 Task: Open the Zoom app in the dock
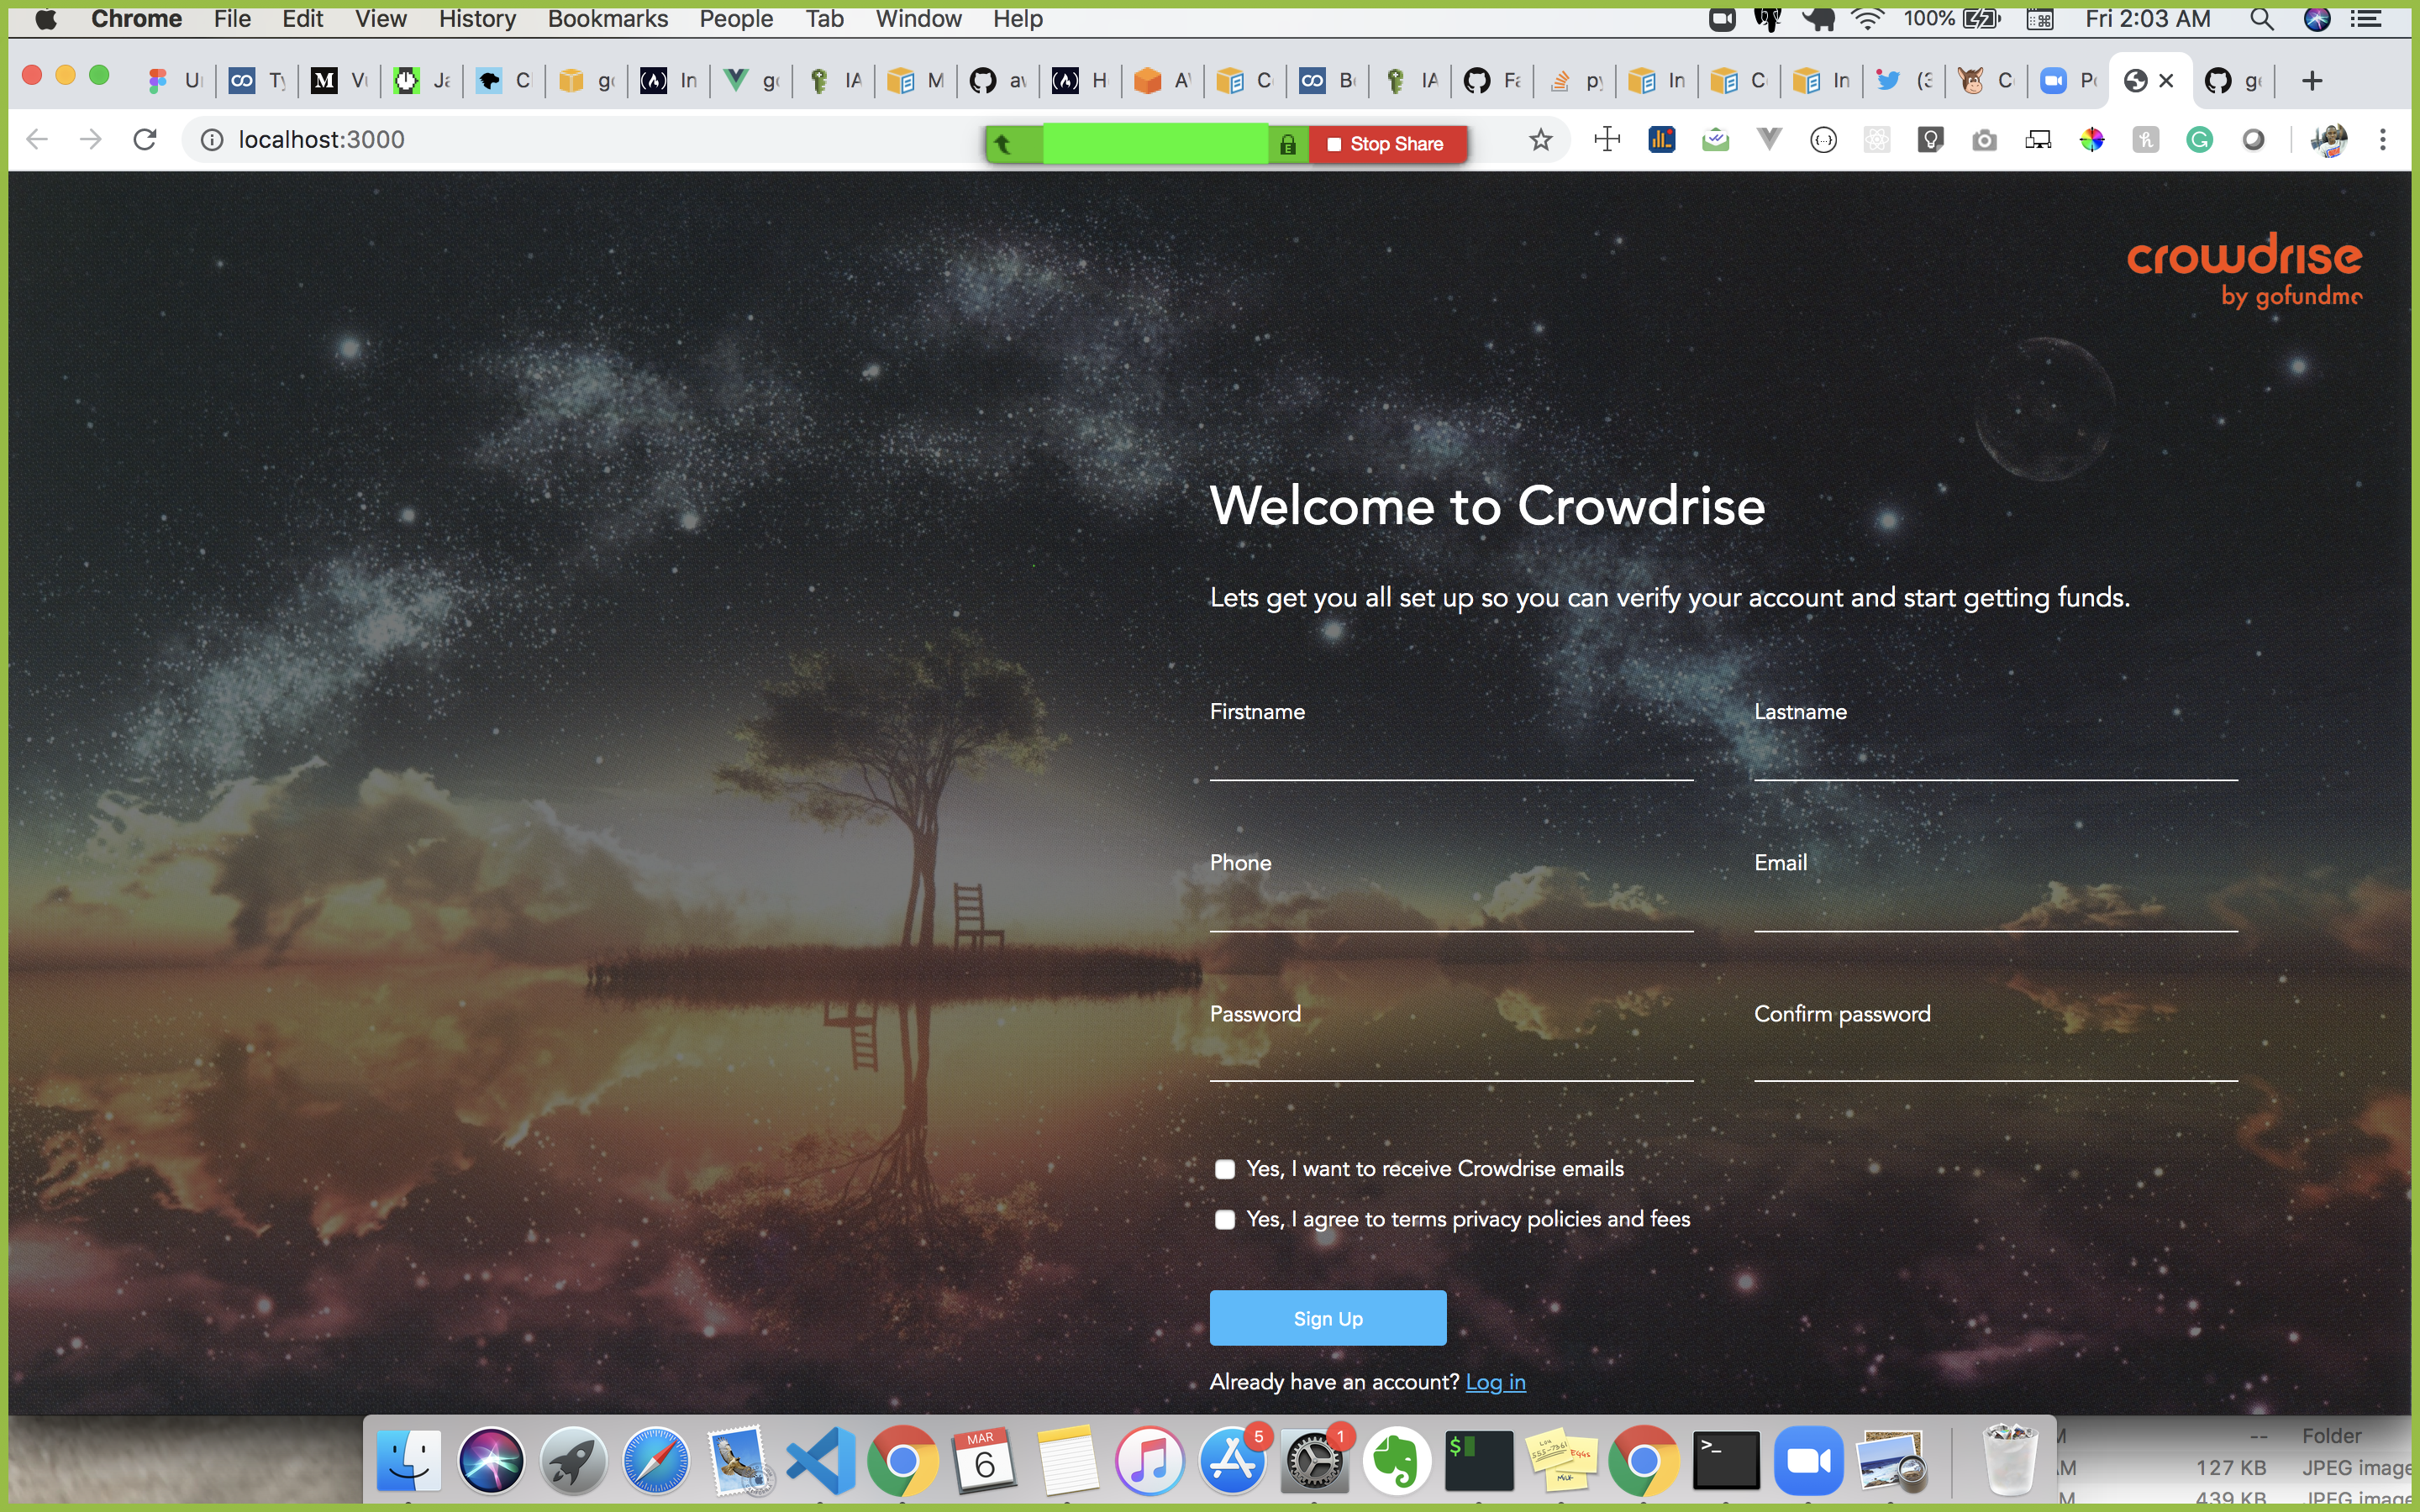click(x=1808, y=1461)
